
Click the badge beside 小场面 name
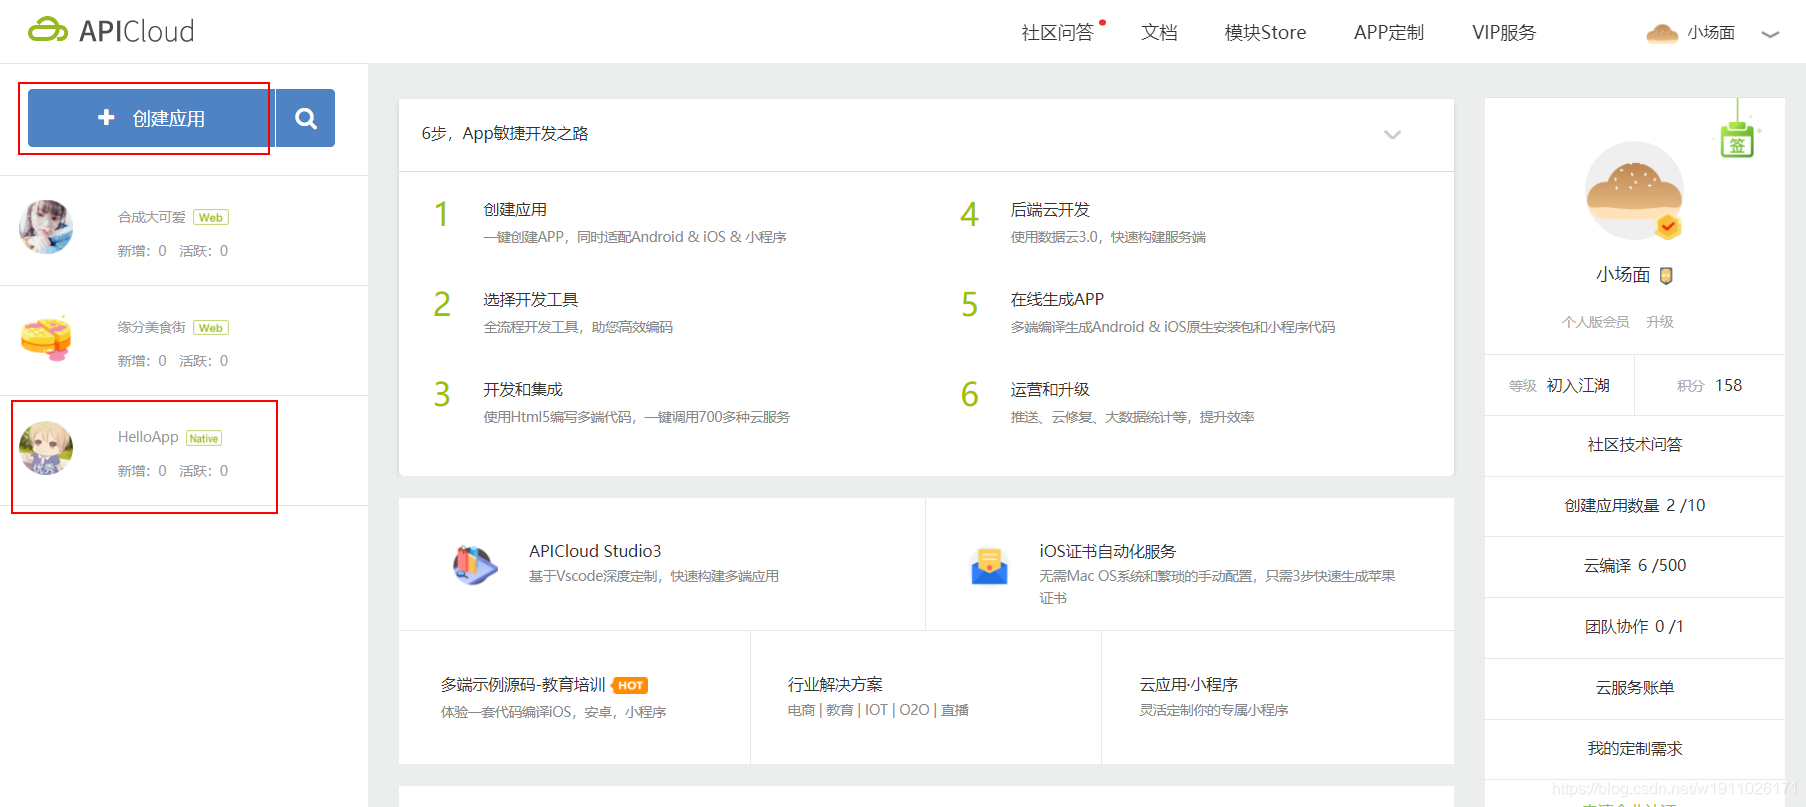pos(1666,275)
